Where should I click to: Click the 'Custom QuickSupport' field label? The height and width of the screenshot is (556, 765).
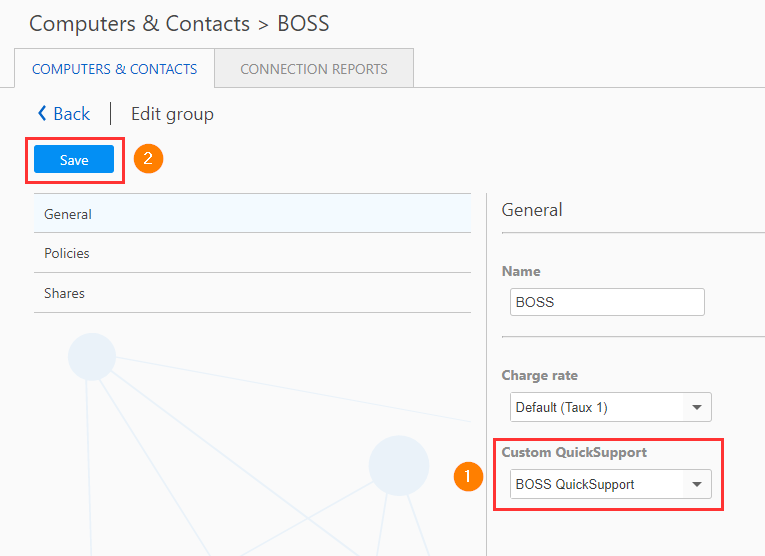[574, 453]
